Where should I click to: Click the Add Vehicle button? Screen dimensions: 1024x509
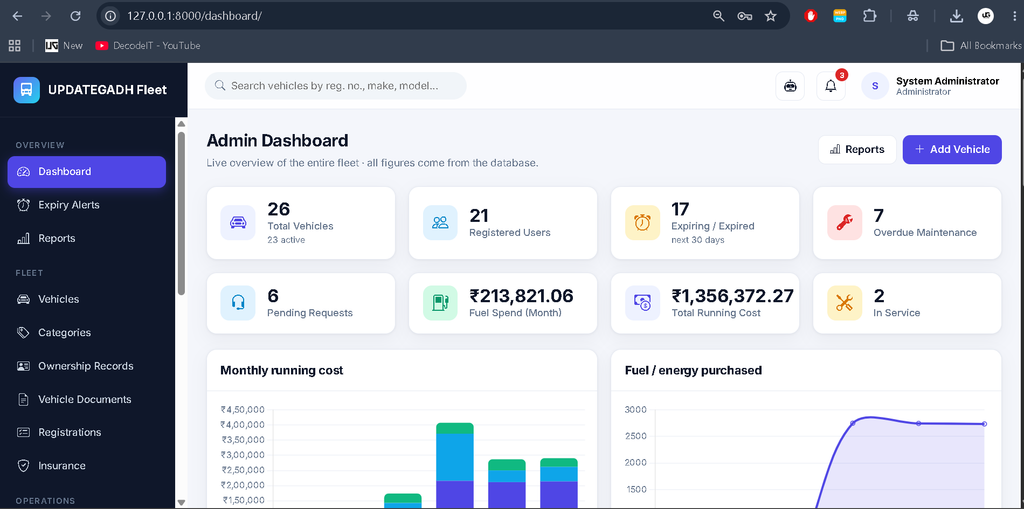coord(952,150)
